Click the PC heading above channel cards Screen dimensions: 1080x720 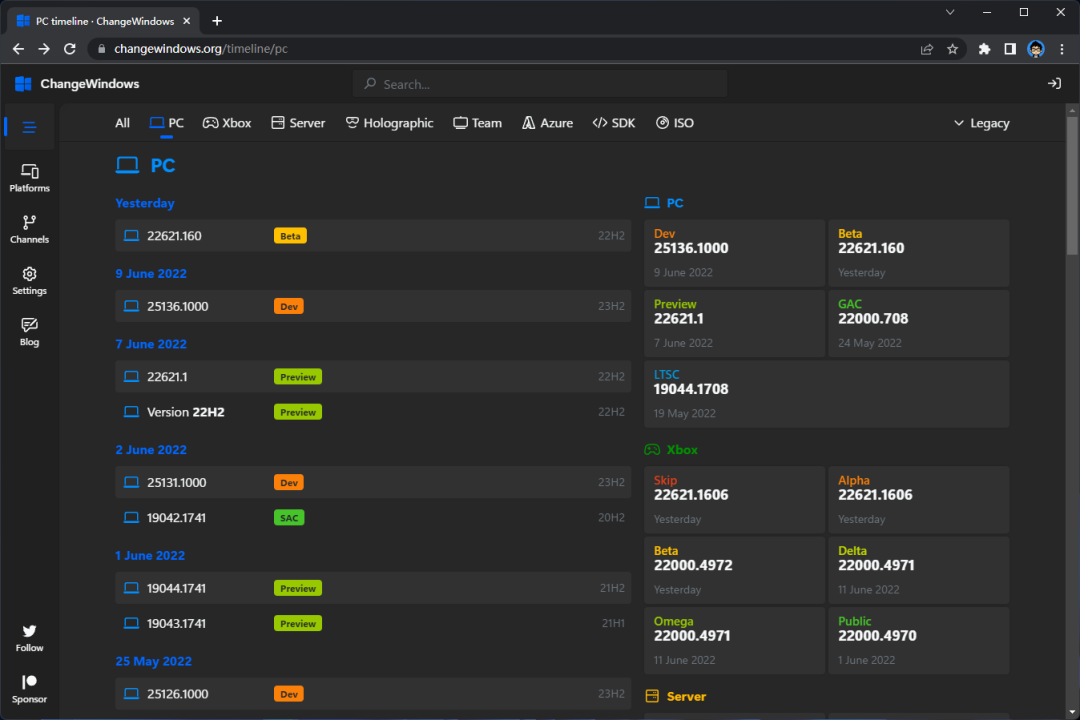point(664,203)
